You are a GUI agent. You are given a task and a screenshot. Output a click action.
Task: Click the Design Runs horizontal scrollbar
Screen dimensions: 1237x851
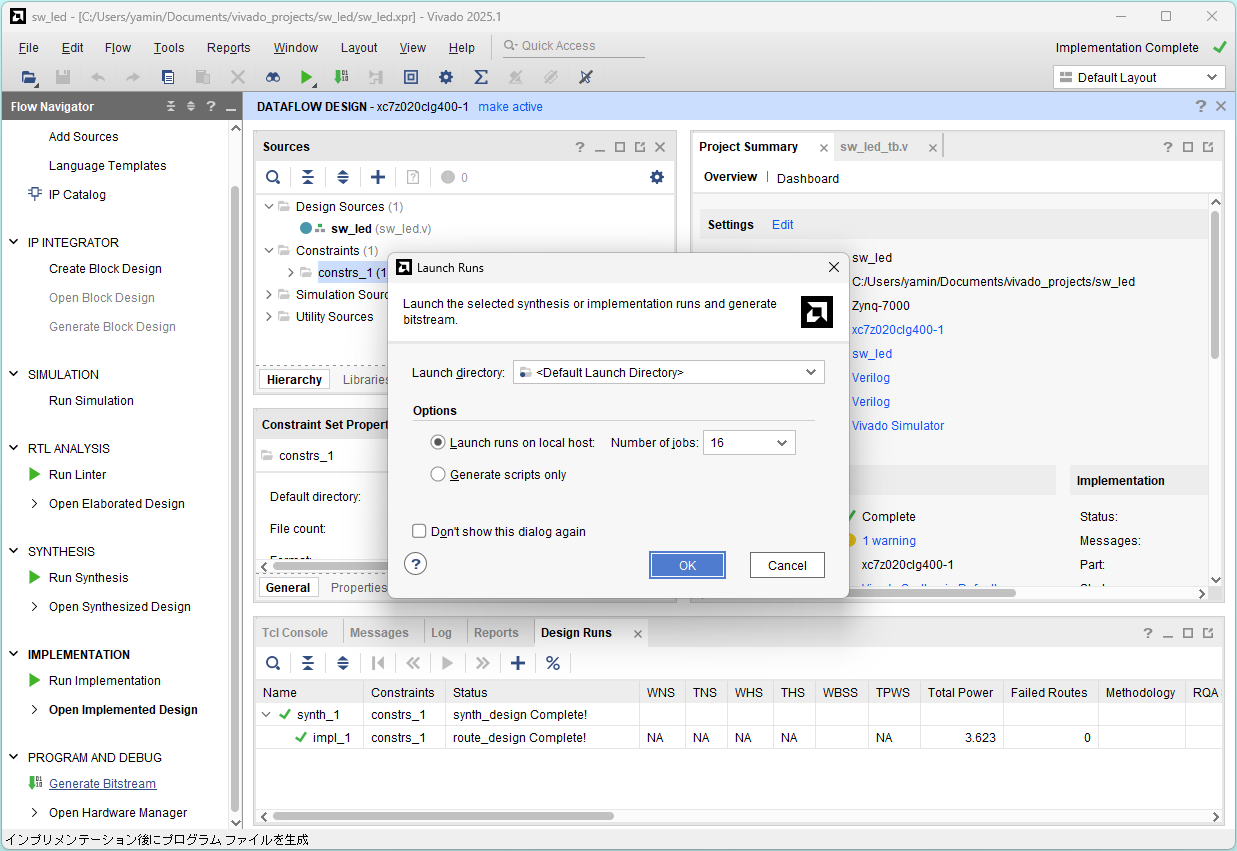tap(443, 816)
